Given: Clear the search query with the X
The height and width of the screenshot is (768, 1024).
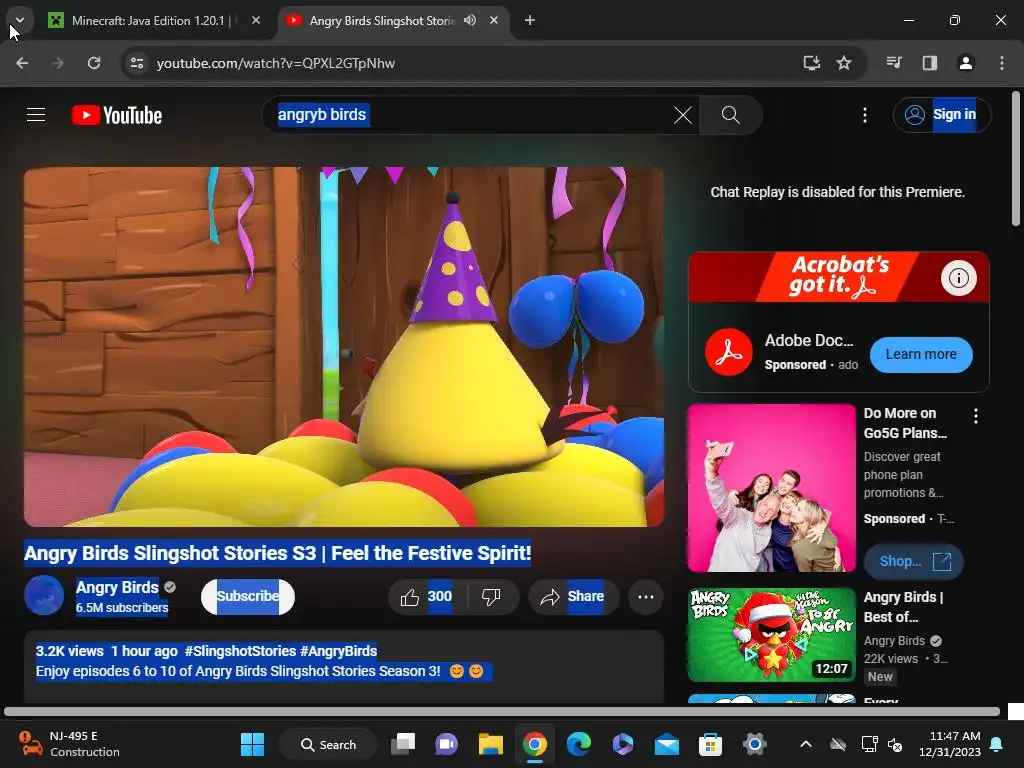Looking at the screenshot, I should [x=682, y=116].
